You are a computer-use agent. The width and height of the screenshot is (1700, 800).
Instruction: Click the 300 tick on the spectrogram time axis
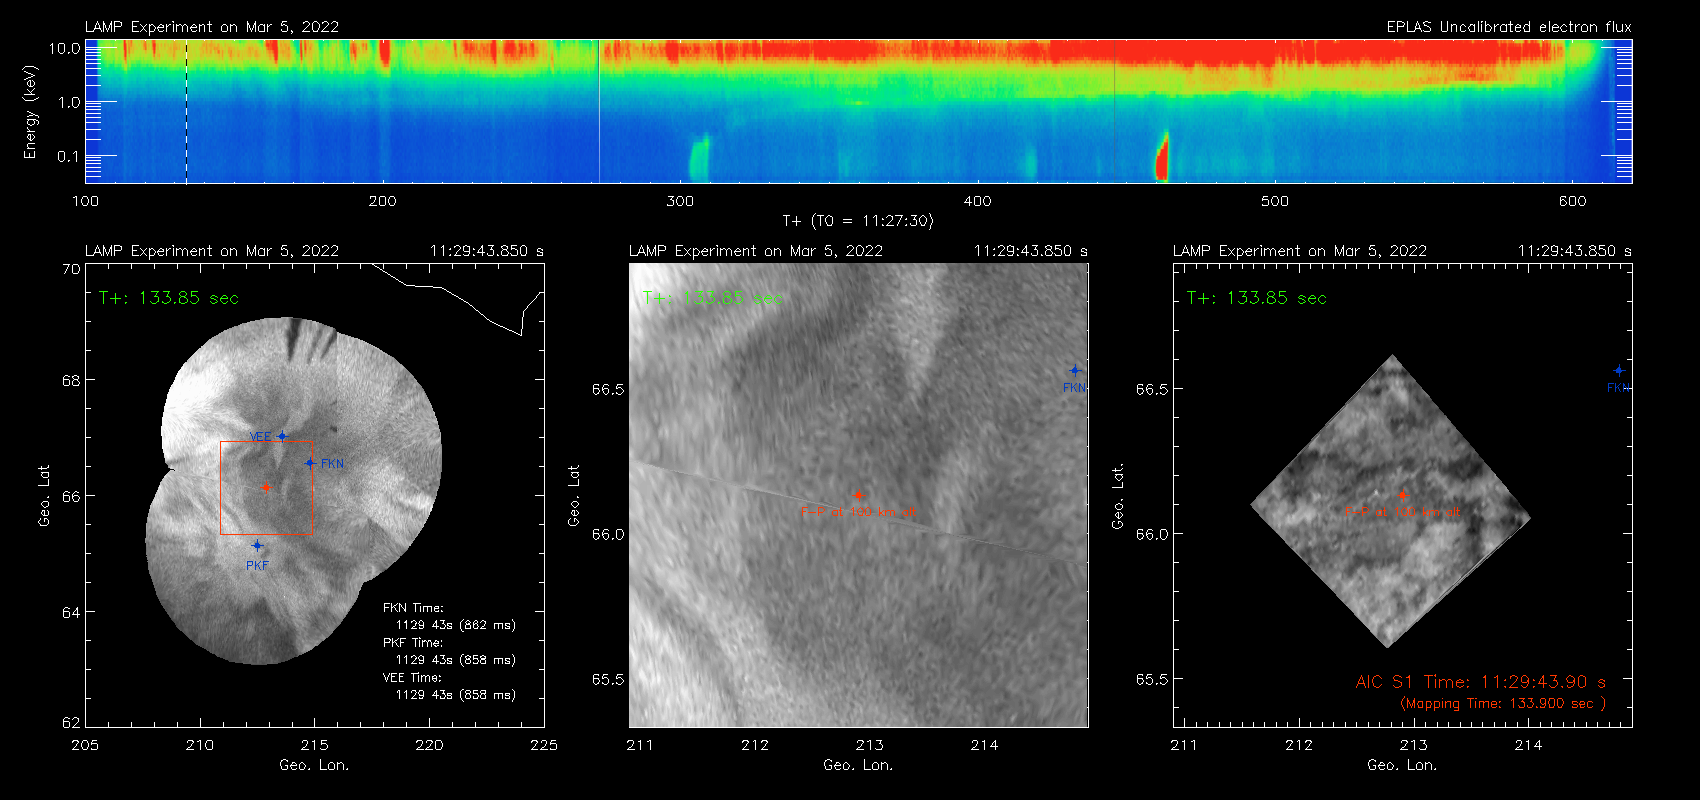(680, 201)
